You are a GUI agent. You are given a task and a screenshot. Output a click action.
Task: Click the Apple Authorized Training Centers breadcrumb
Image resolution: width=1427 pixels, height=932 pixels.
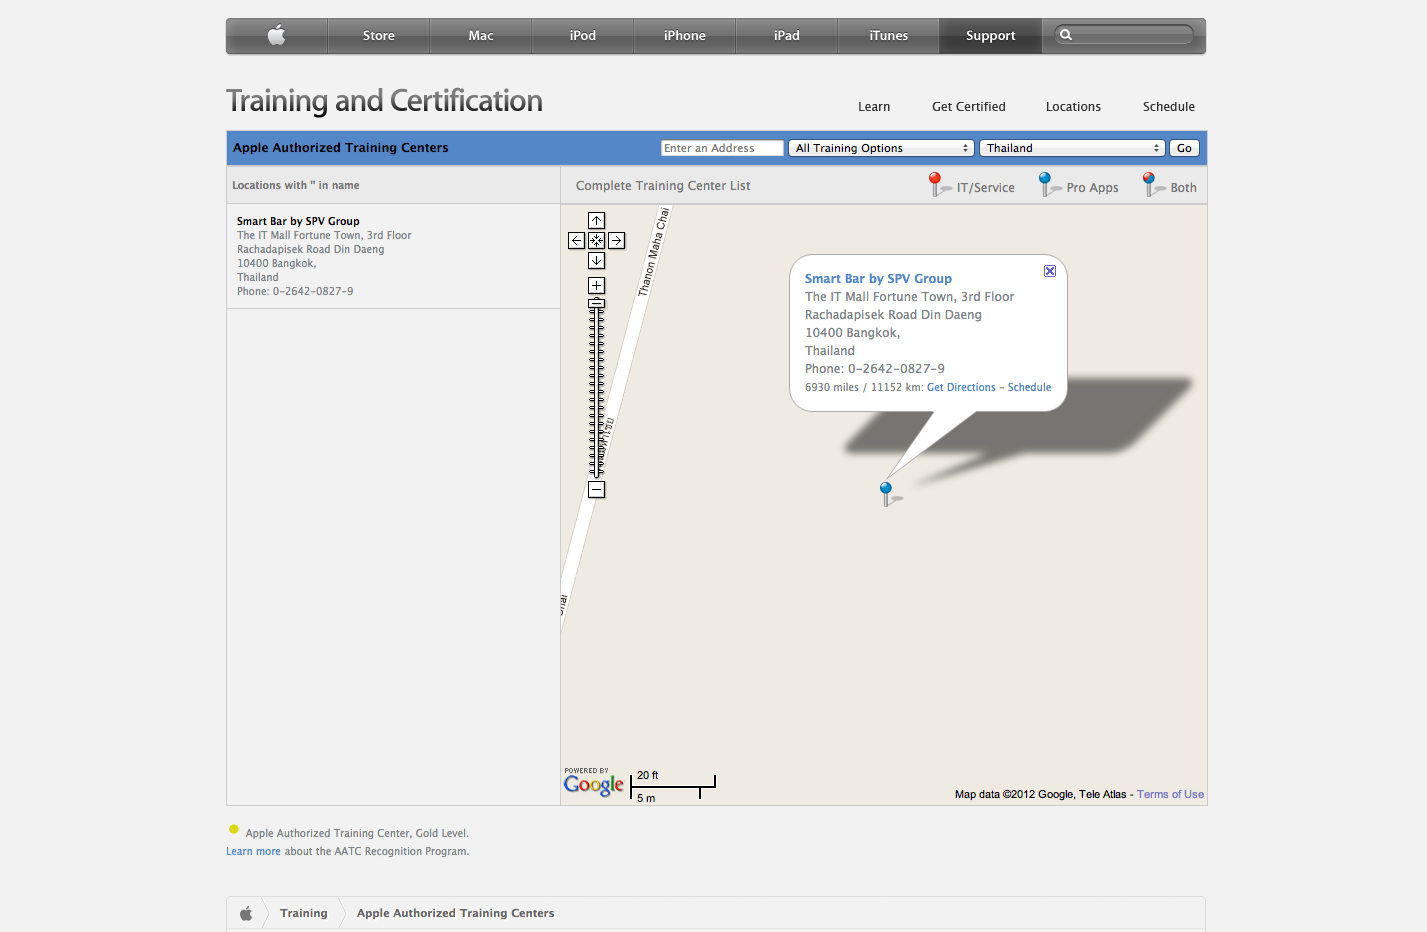455,913
